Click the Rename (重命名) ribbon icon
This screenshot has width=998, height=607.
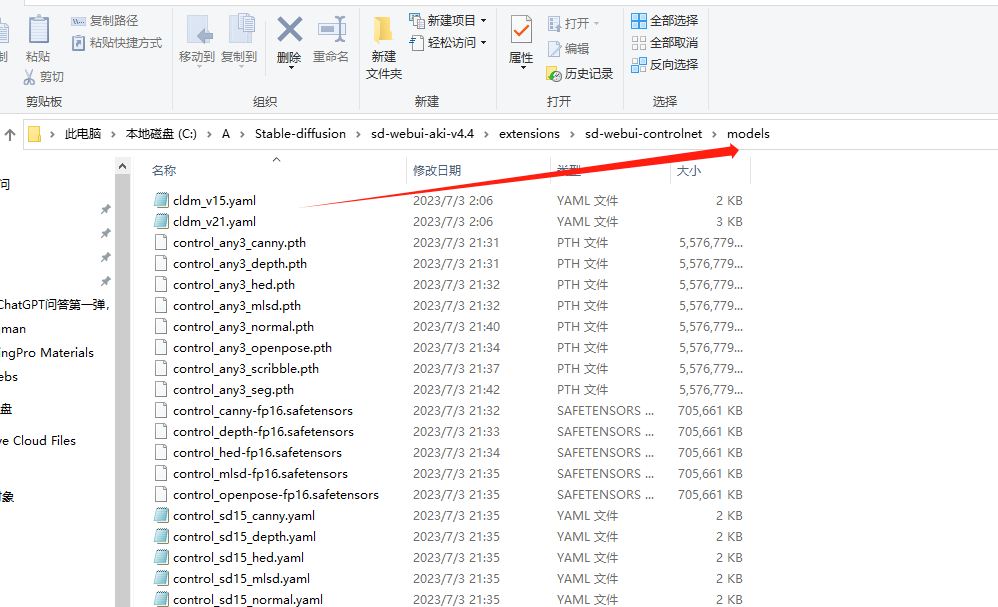click(x=331, y=30)
